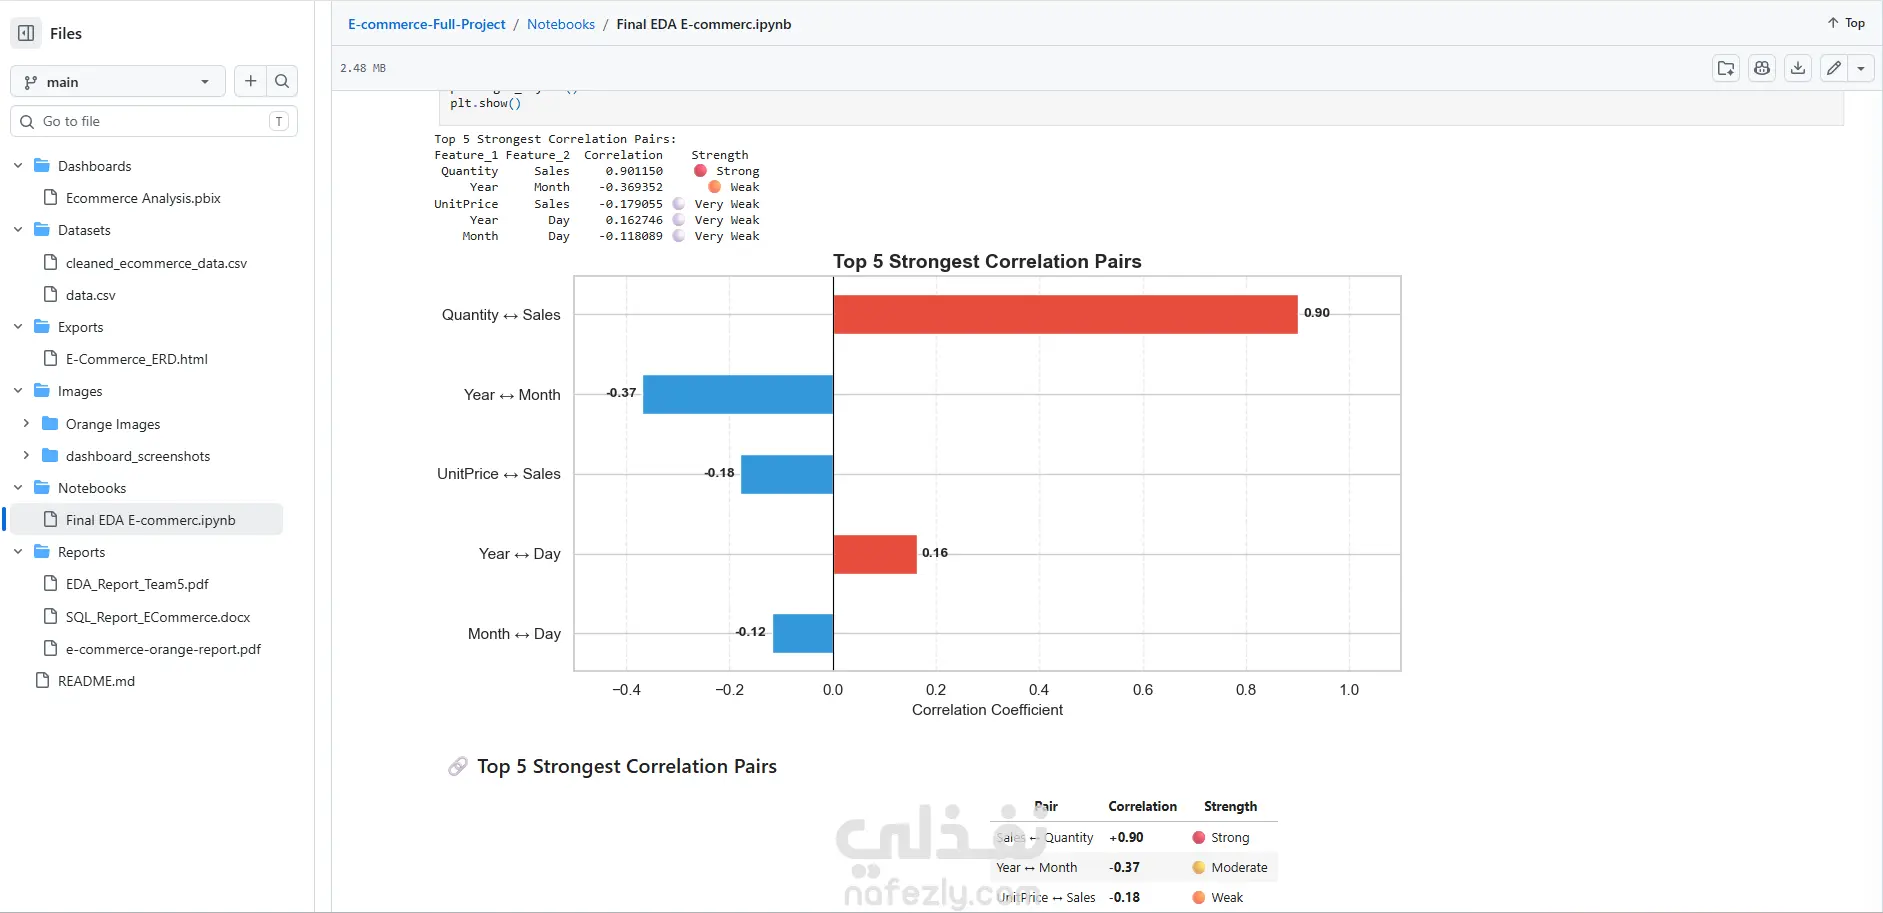This screenshot has height=913, width=1883.
Task: Click the Notebooks folder icon
Action: (42, 488)
